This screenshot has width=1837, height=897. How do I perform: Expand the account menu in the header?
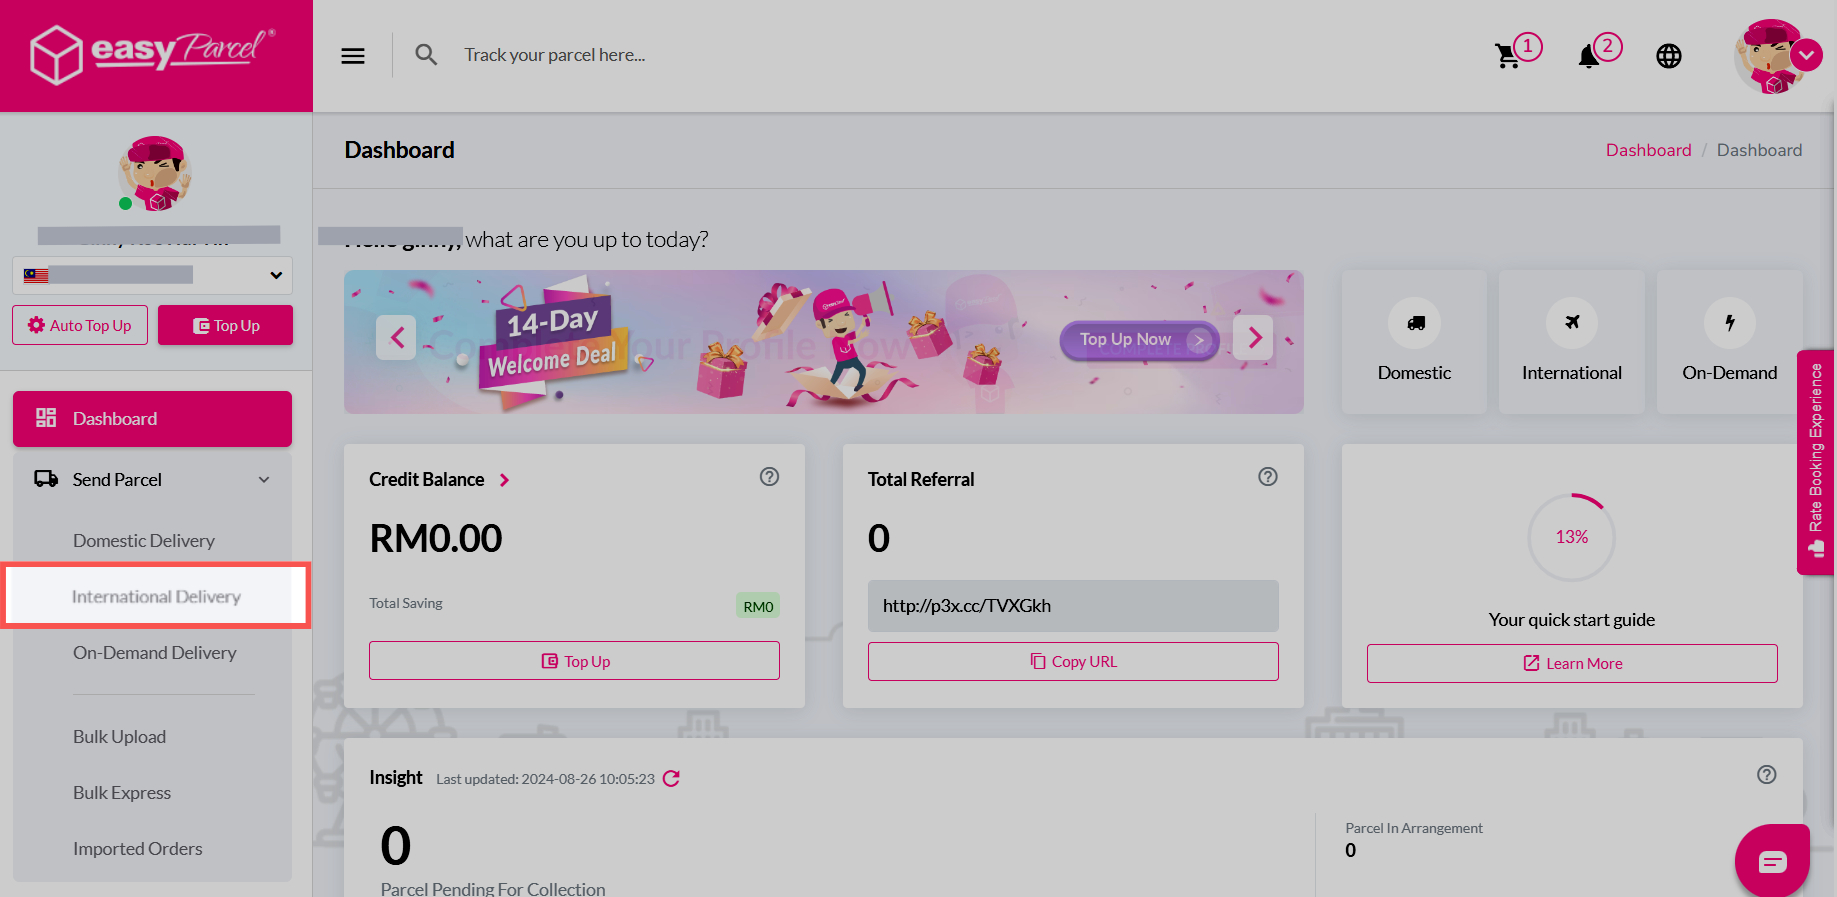tap(1806, 55)
